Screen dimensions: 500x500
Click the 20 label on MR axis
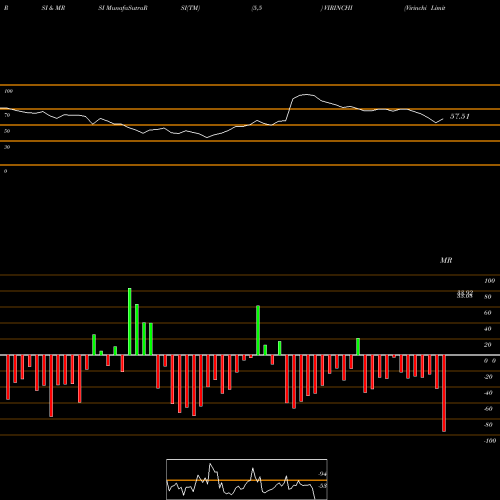[488, 345]
